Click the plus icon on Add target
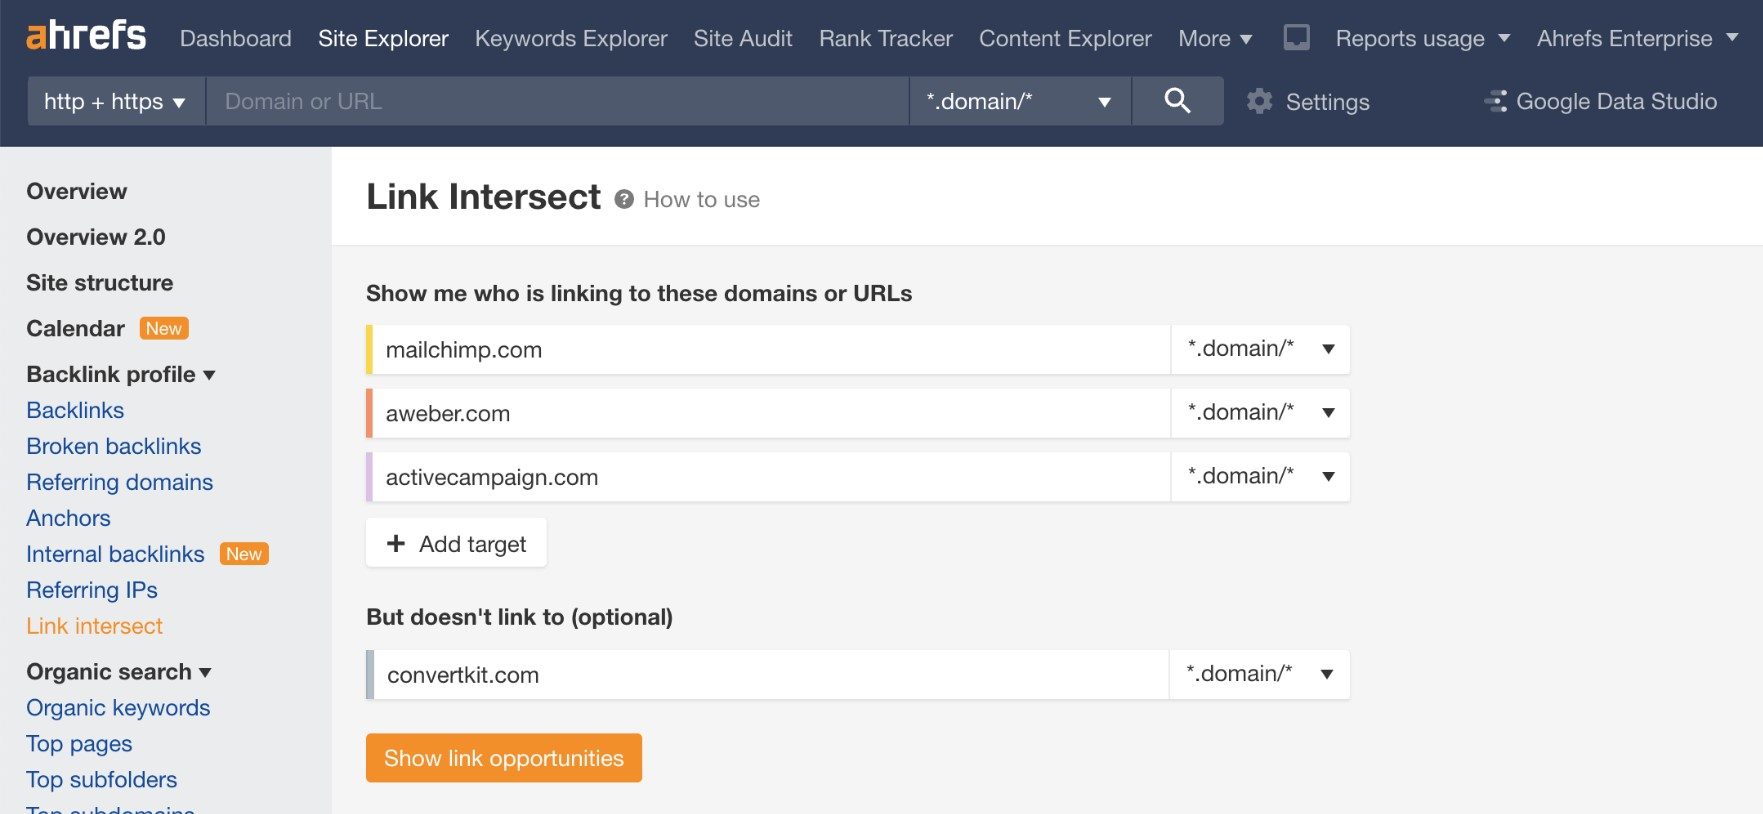The width and height of the screenshot is (1763, 814). pyautogui.click(x=396, y=543)
